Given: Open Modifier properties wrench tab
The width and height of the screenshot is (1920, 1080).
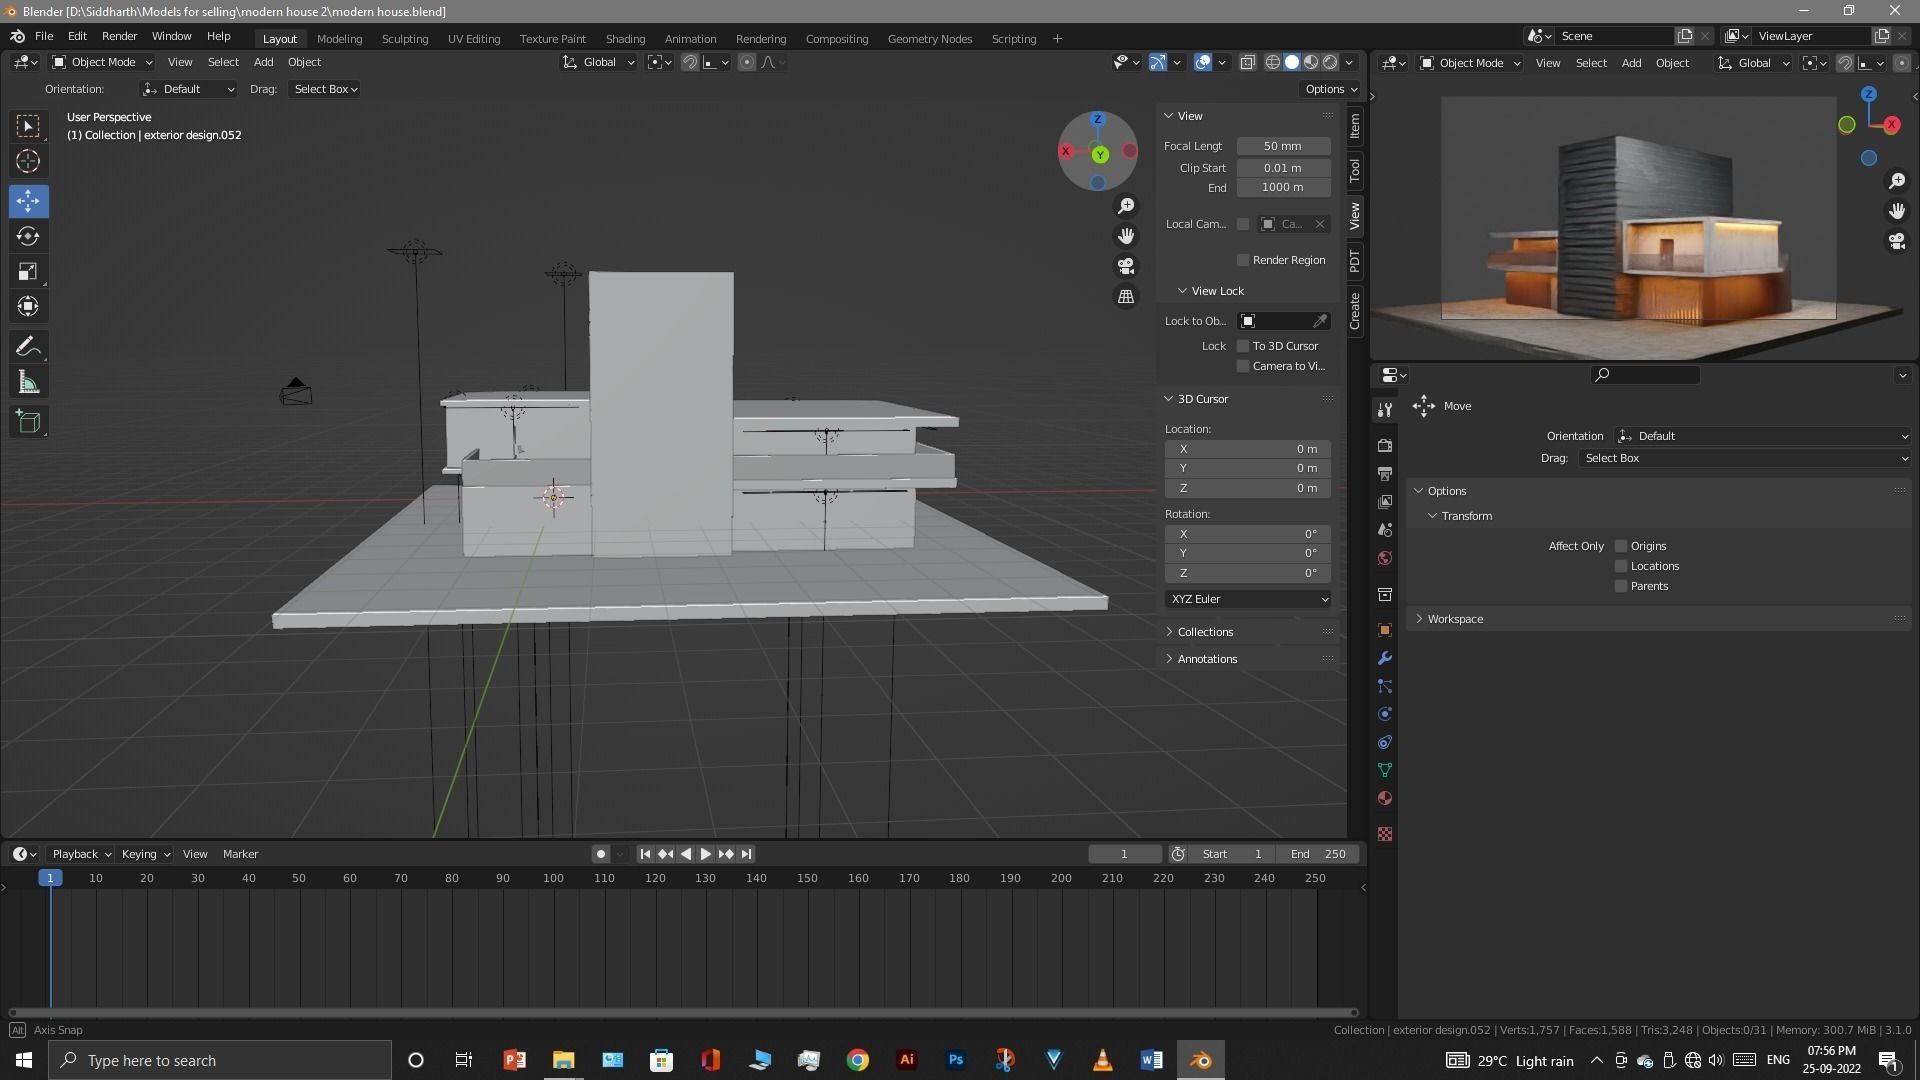Looking at the screenshot, I should pyautogui.click(x=1385, y=658).
